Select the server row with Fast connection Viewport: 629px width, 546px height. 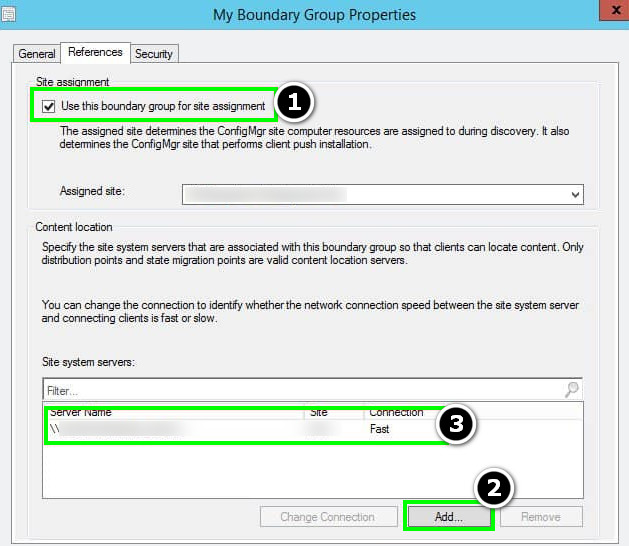pyautogui.click(x=313, y=429)
